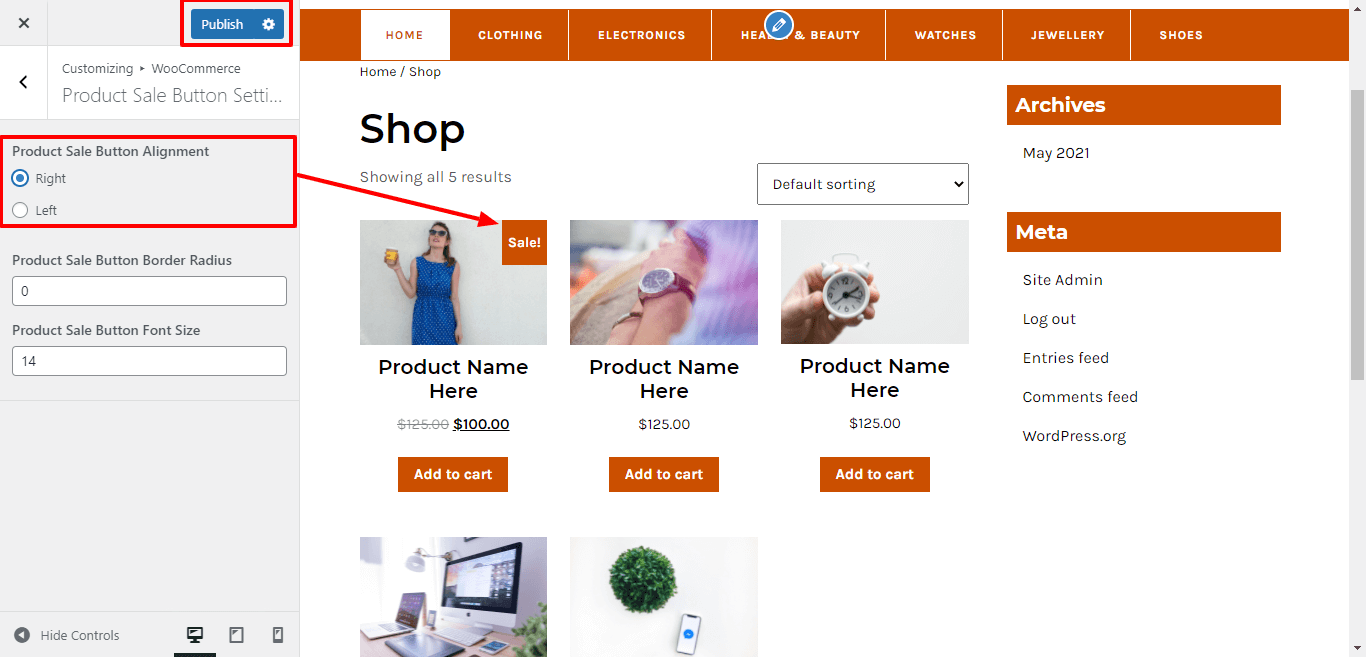Go back using the left chevron arrow

tap(24, 82)
